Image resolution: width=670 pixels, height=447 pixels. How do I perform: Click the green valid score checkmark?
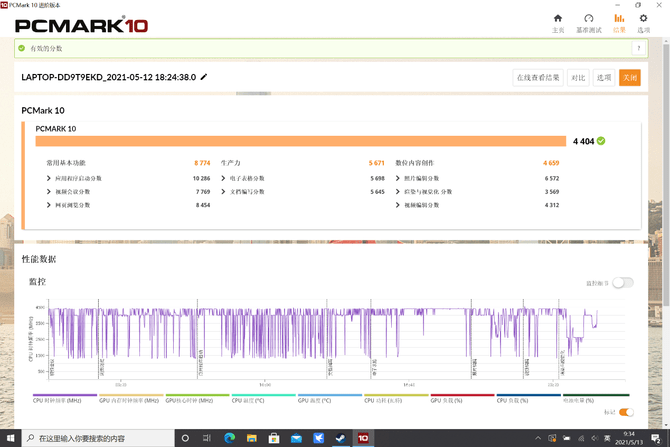(21, 48)
